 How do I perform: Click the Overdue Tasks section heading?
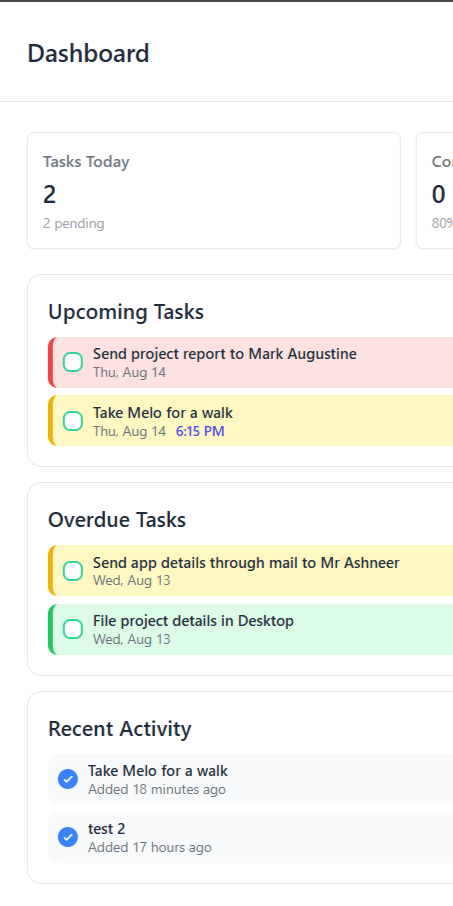pos(117,520)
